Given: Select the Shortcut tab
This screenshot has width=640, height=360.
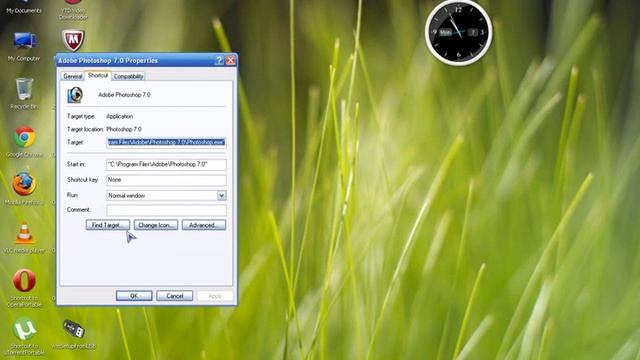Looking at the screenshot, I should [98, 76].
